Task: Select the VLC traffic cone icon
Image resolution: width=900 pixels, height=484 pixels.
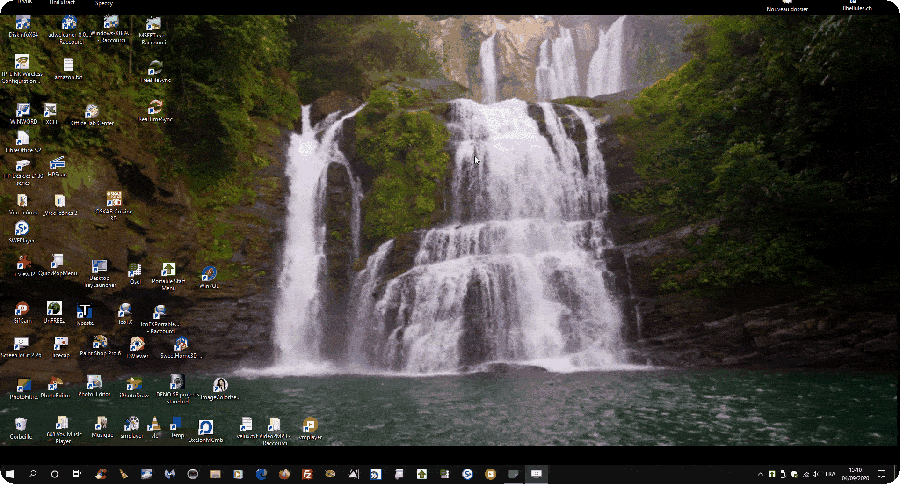Action: coord(154,425)
